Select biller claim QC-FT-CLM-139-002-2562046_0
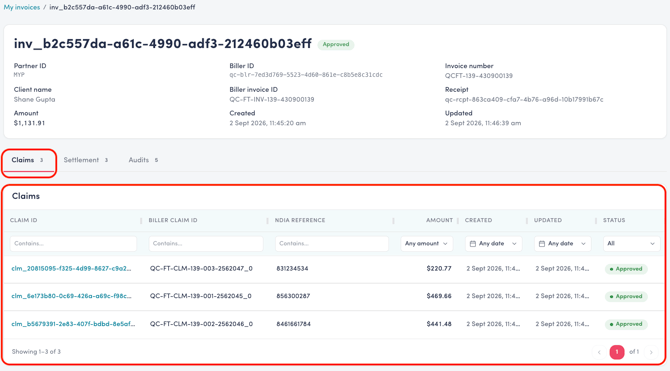This screenshot has height=371, width=670. click(x=201, y=324)
